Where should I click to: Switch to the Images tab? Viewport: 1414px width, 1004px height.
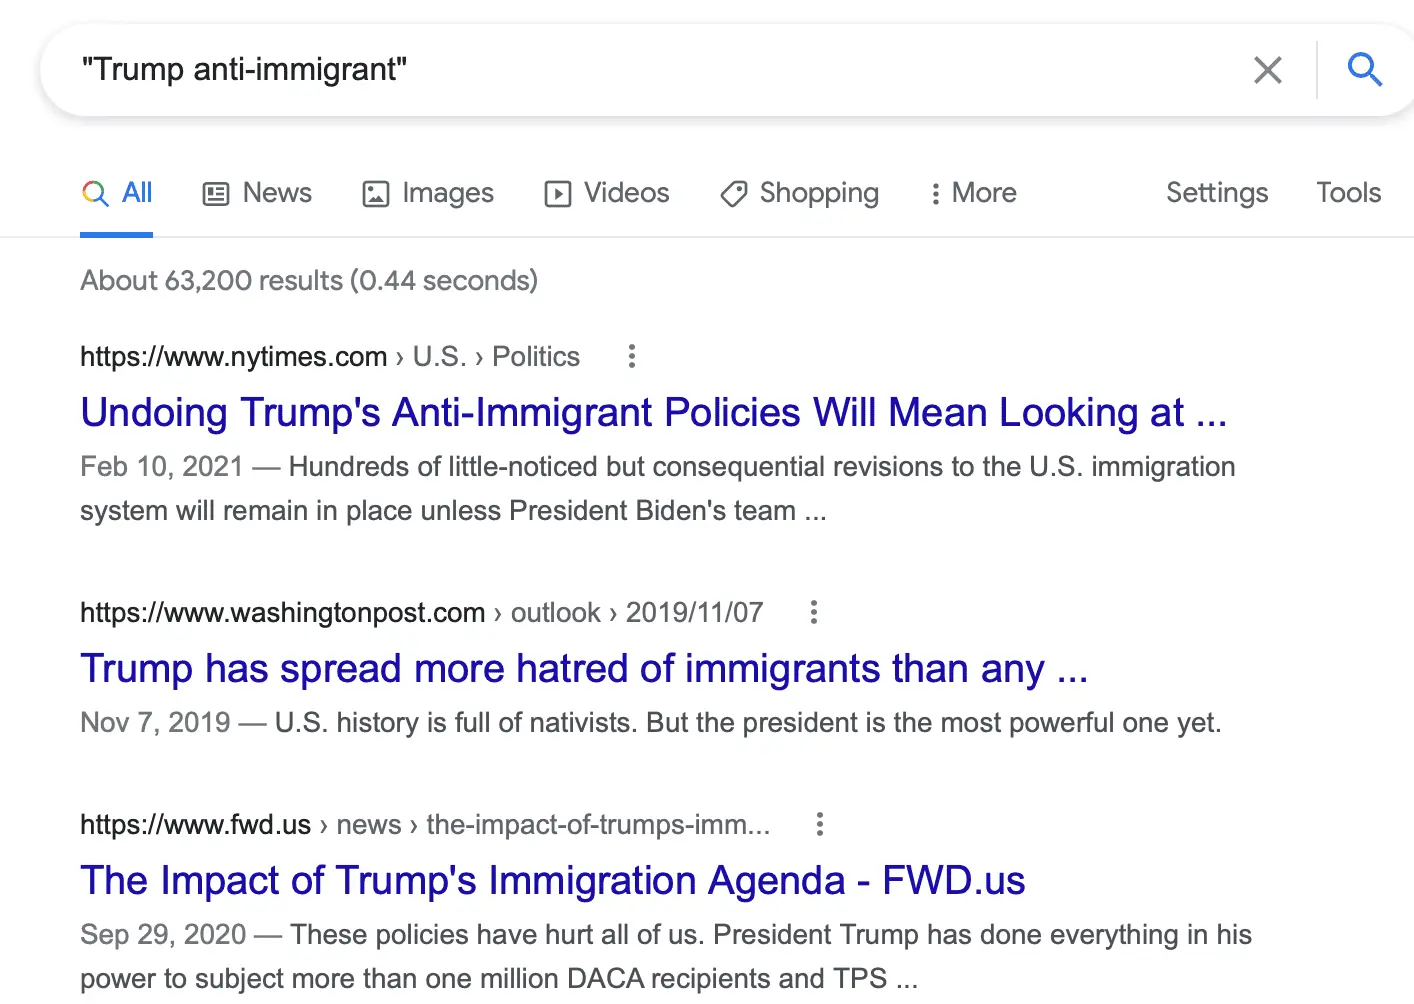coord(428,193)
